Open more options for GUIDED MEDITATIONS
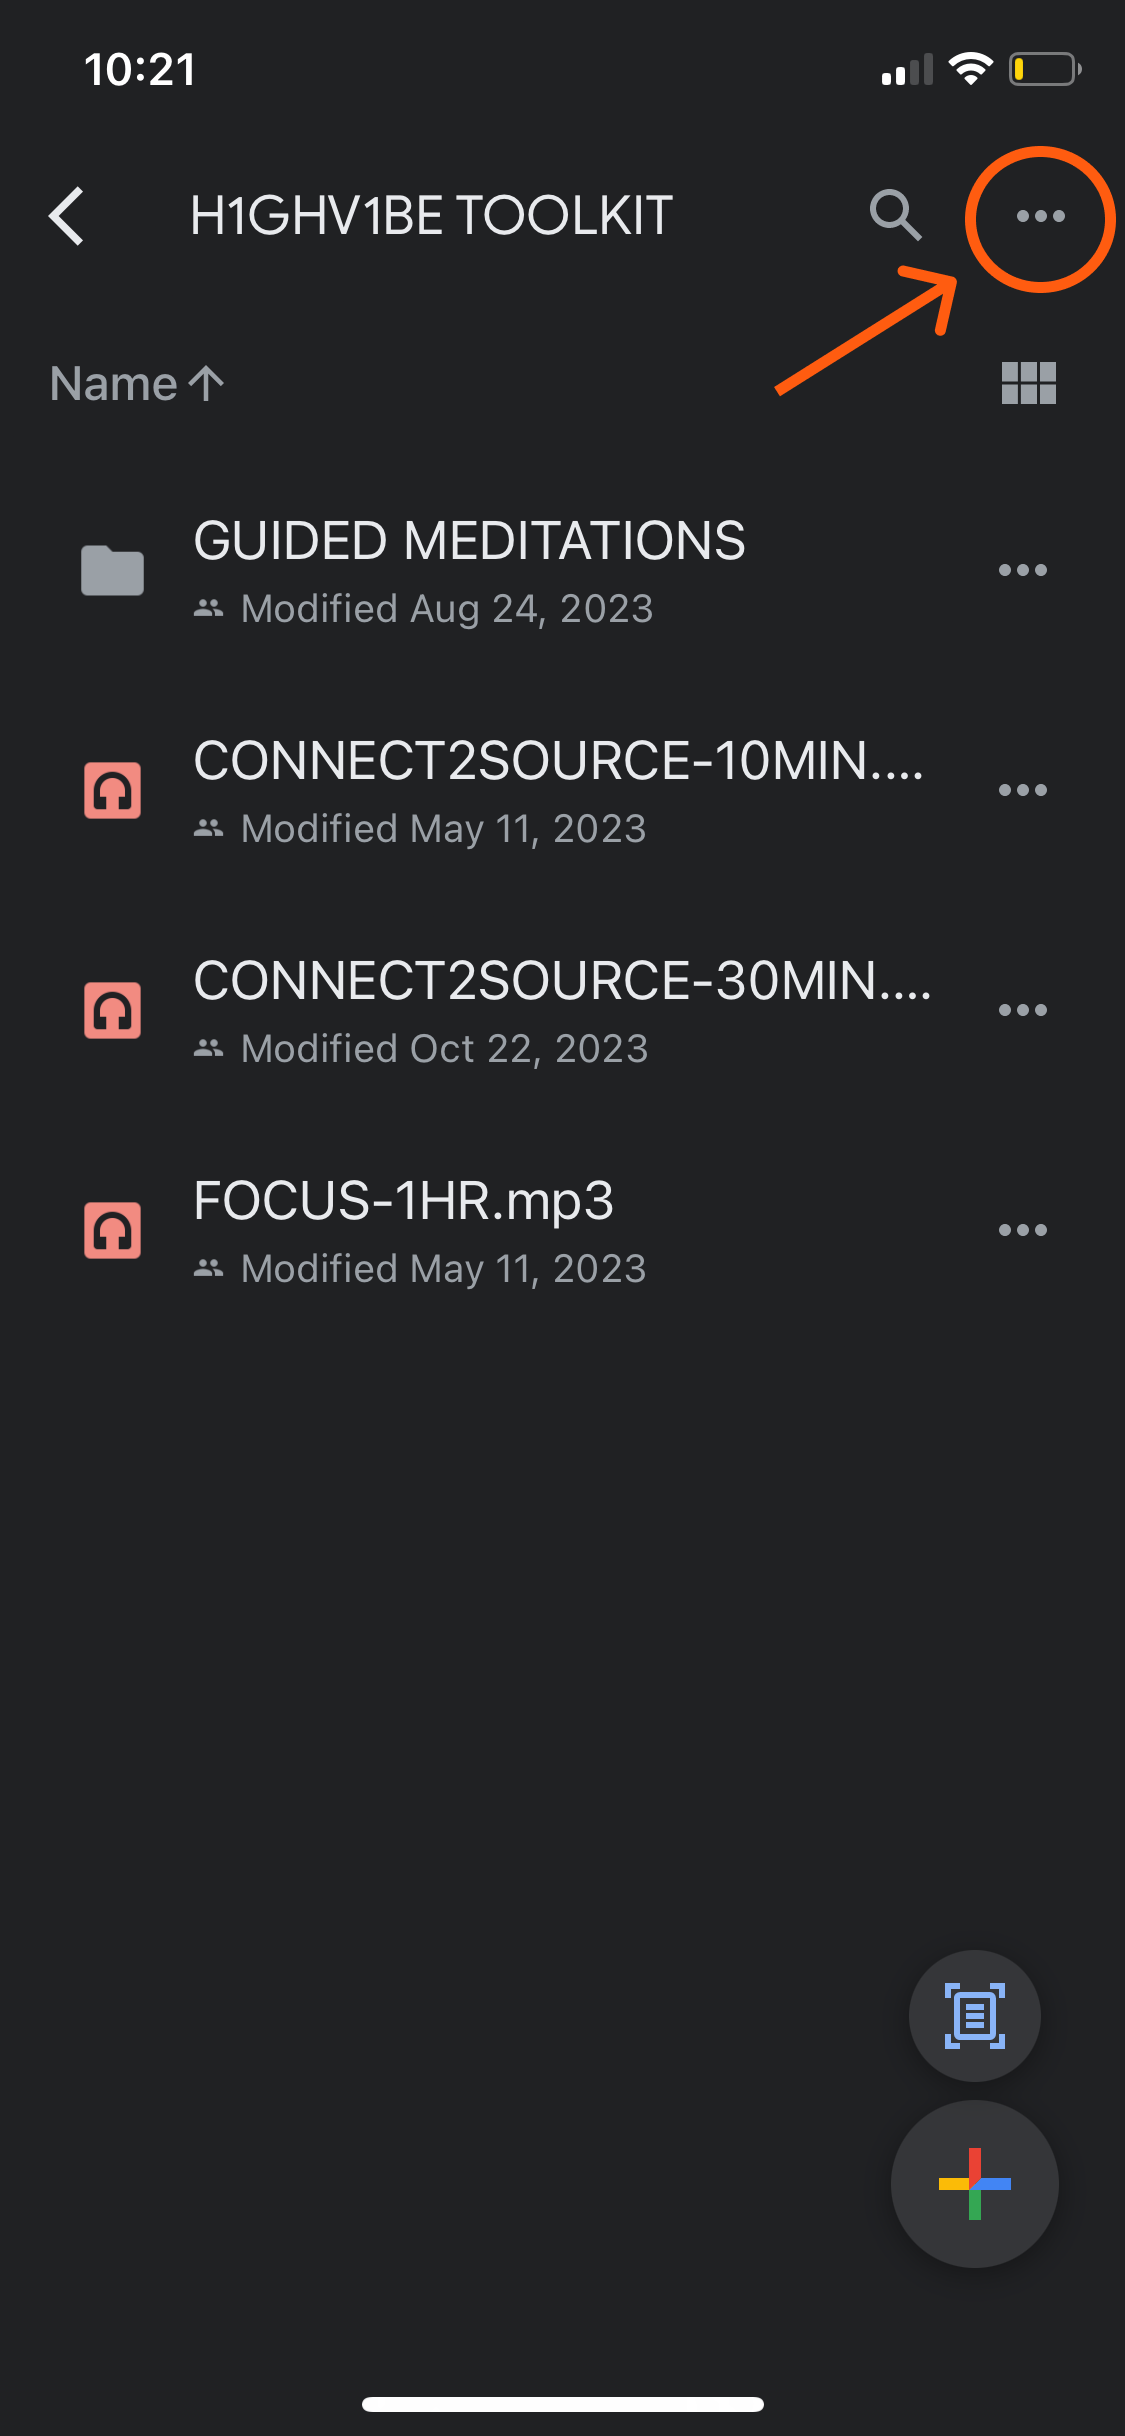 [1022, 570]
